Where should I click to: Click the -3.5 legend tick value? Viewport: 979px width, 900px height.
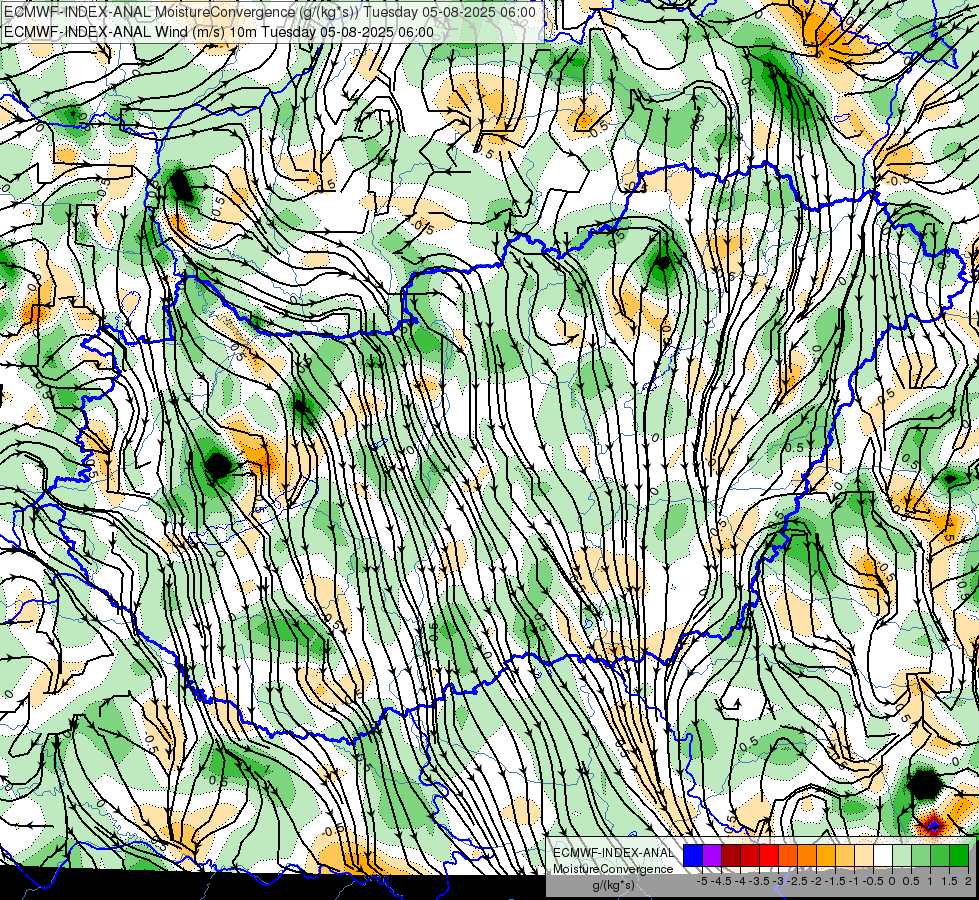pyautogui.click(x=759, y=881)
